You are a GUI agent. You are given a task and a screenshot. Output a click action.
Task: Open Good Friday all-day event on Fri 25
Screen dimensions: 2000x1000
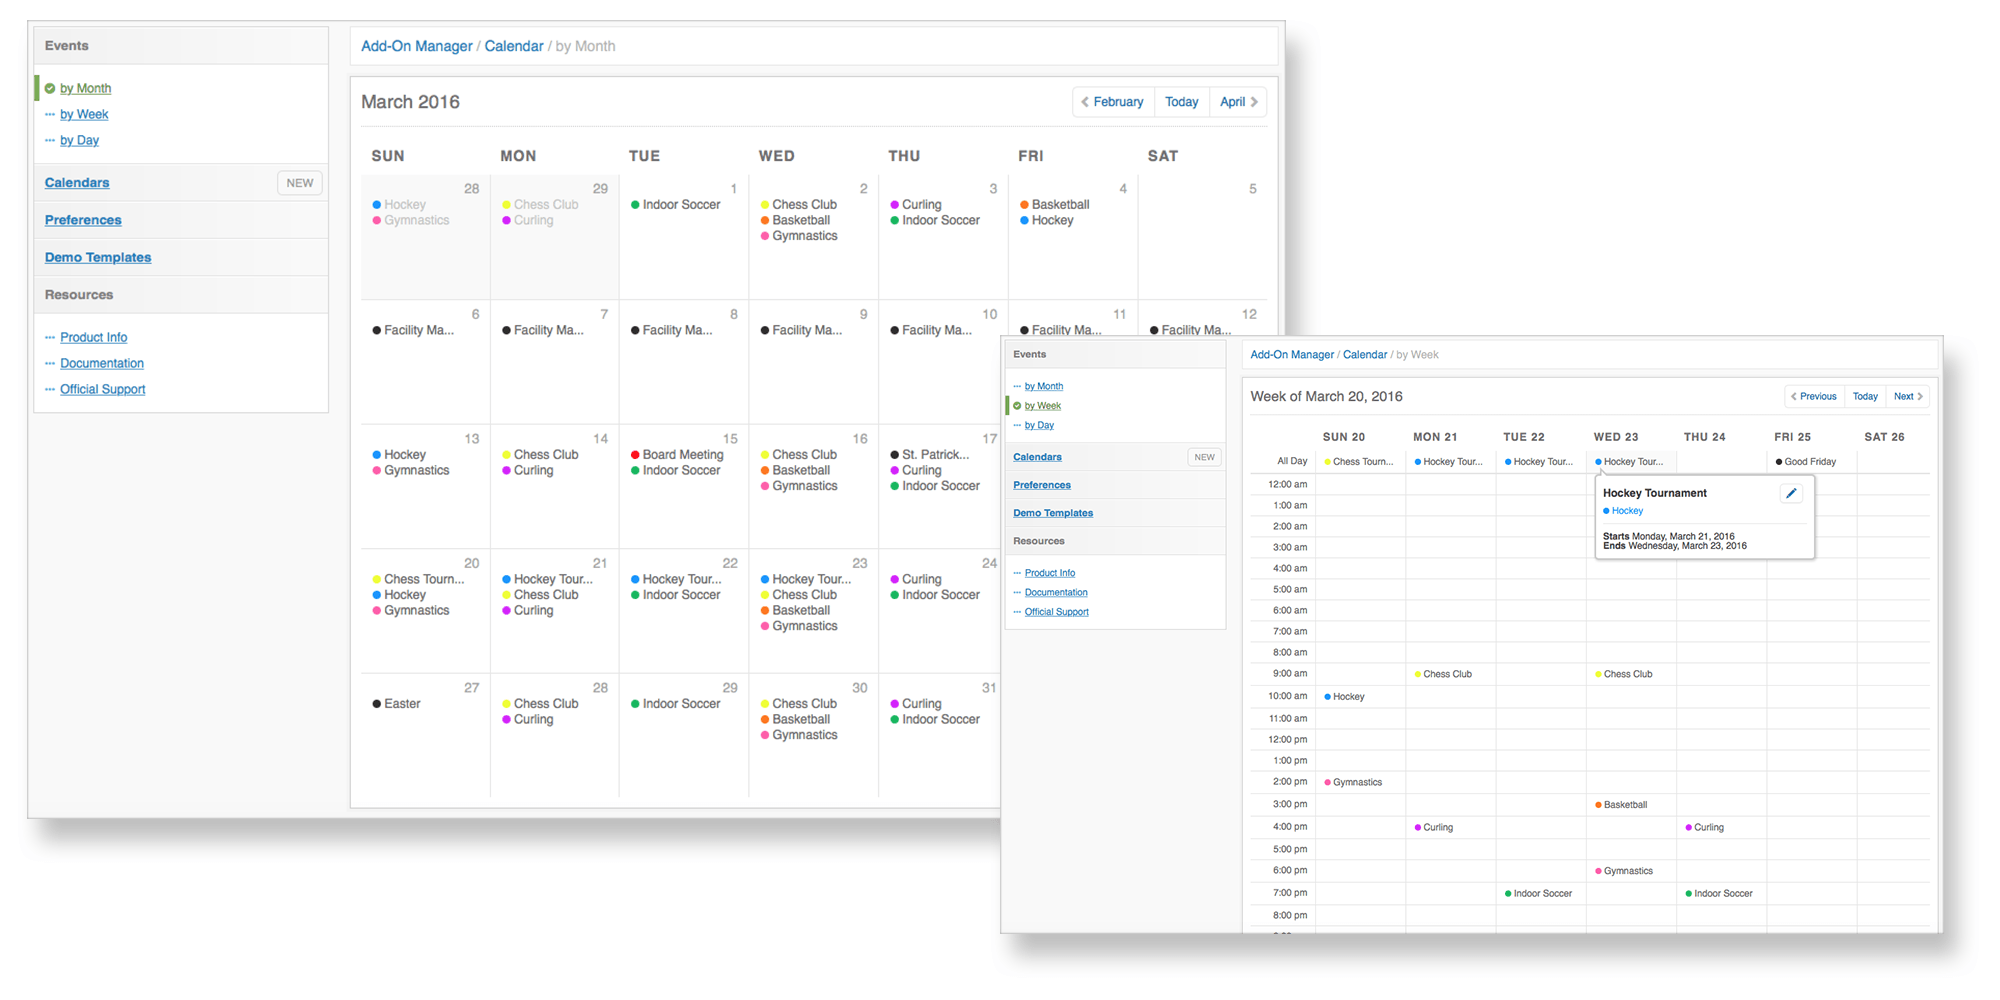coord(1805,462)
